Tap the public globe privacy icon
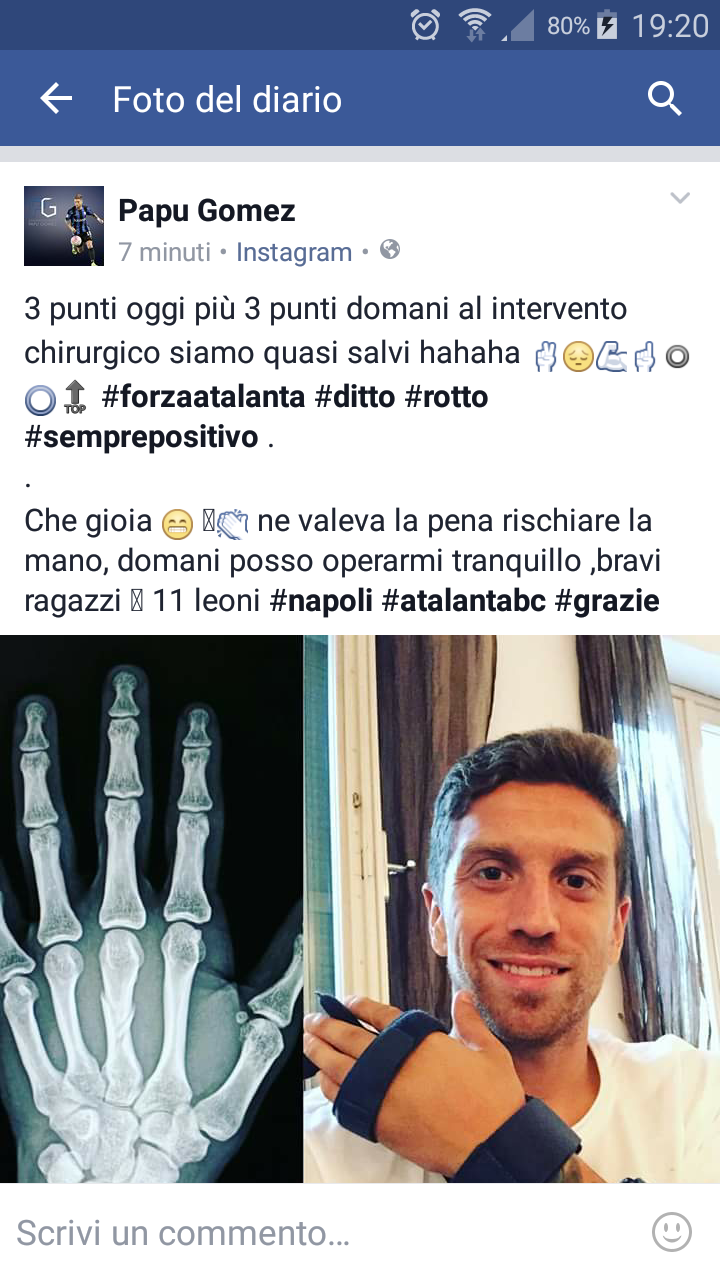This screenshot has height=1280, width=720. point(390,250)
